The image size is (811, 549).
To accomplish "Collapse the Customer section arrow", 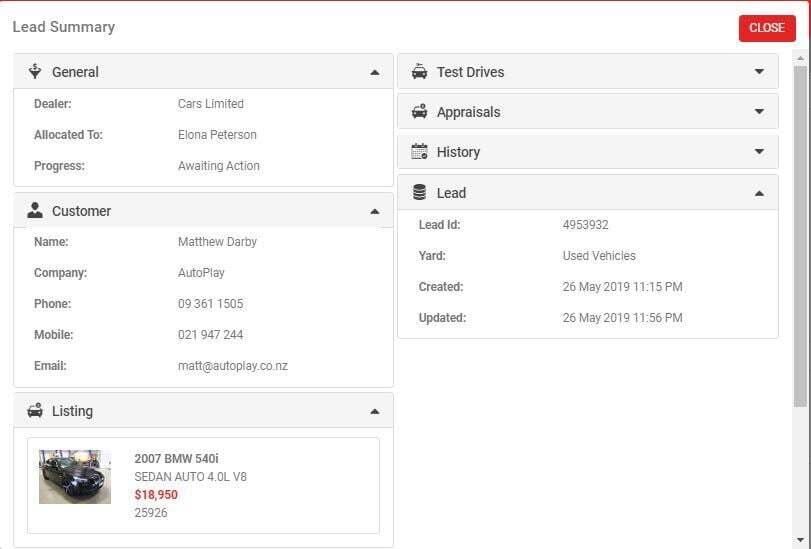I will pyautogui.click(x=375, y=212).
